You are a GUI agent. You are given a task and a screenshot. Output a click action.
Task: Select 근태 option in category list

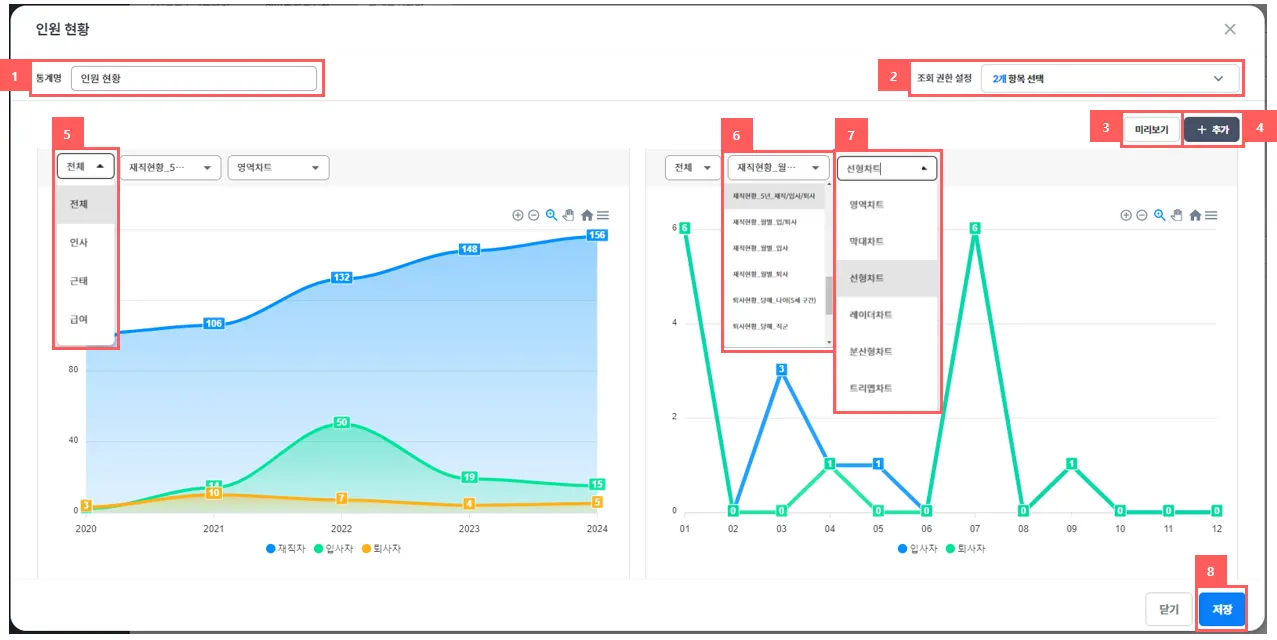[x=86, y=280]
